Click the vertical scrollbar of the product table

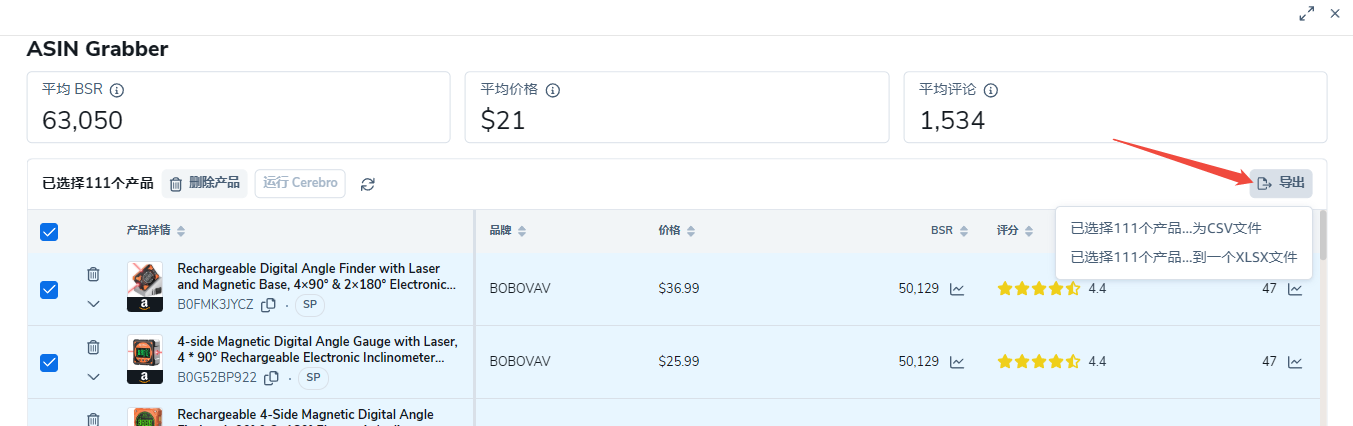pyautogui.click(x=1324, y=235)
